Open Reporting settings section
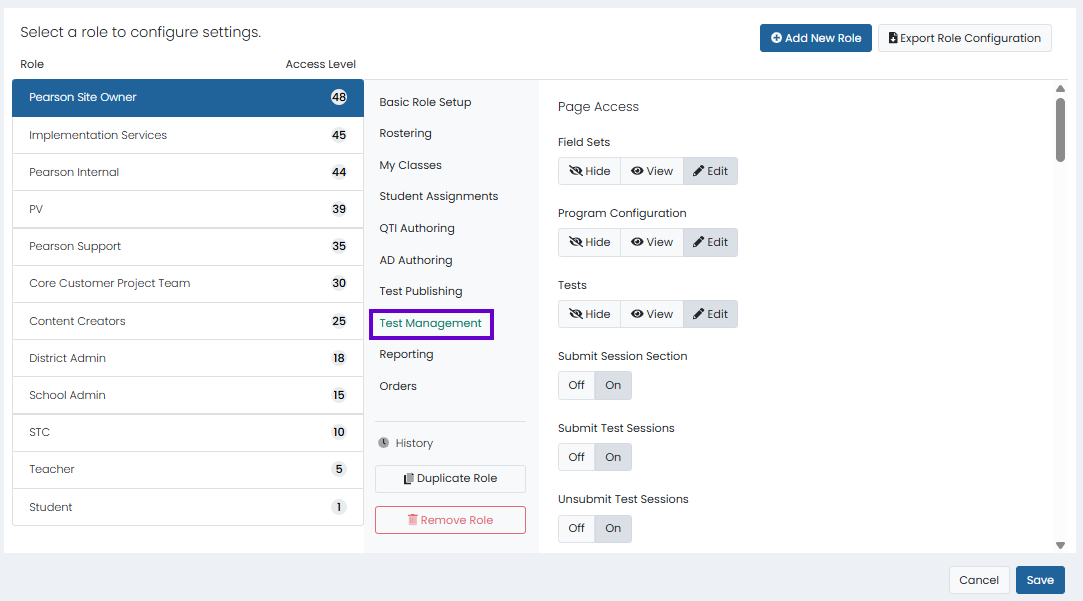The width and height of the screenshot is (1083, 601). [x=406, y=354]
